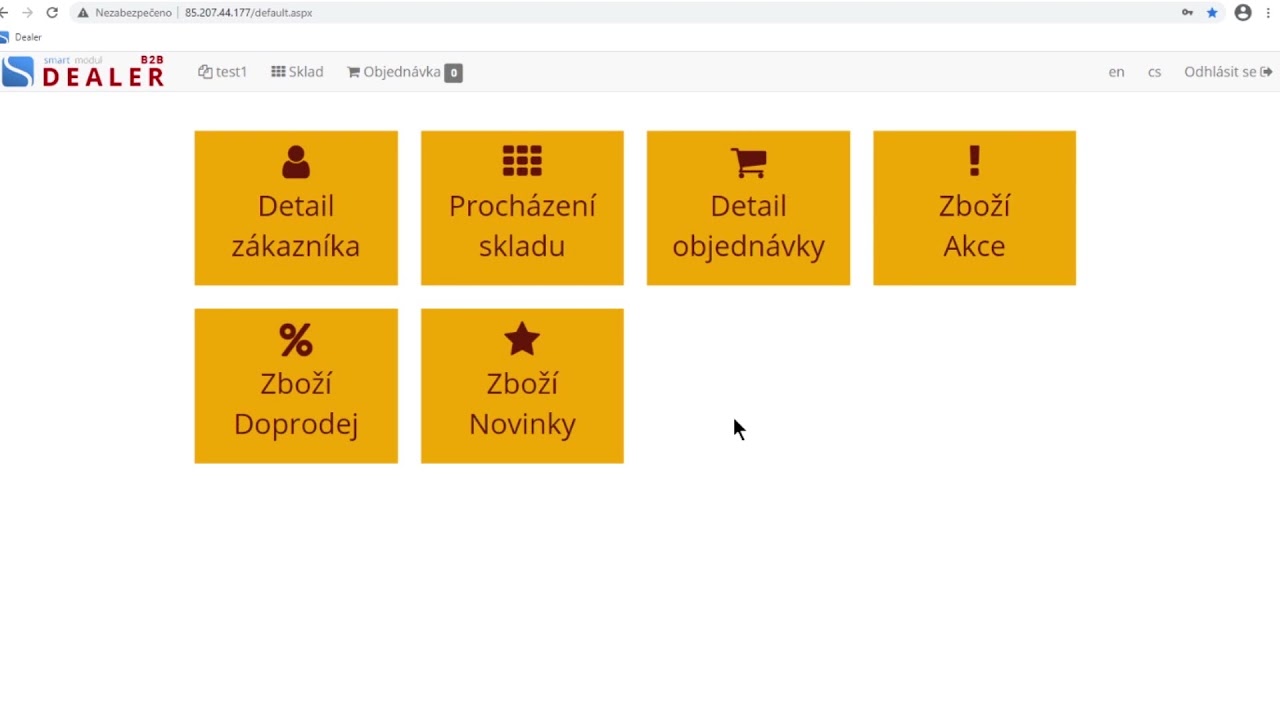Click the saved password key icon
Screen dimensions: 1280x720
(1187, 13)
